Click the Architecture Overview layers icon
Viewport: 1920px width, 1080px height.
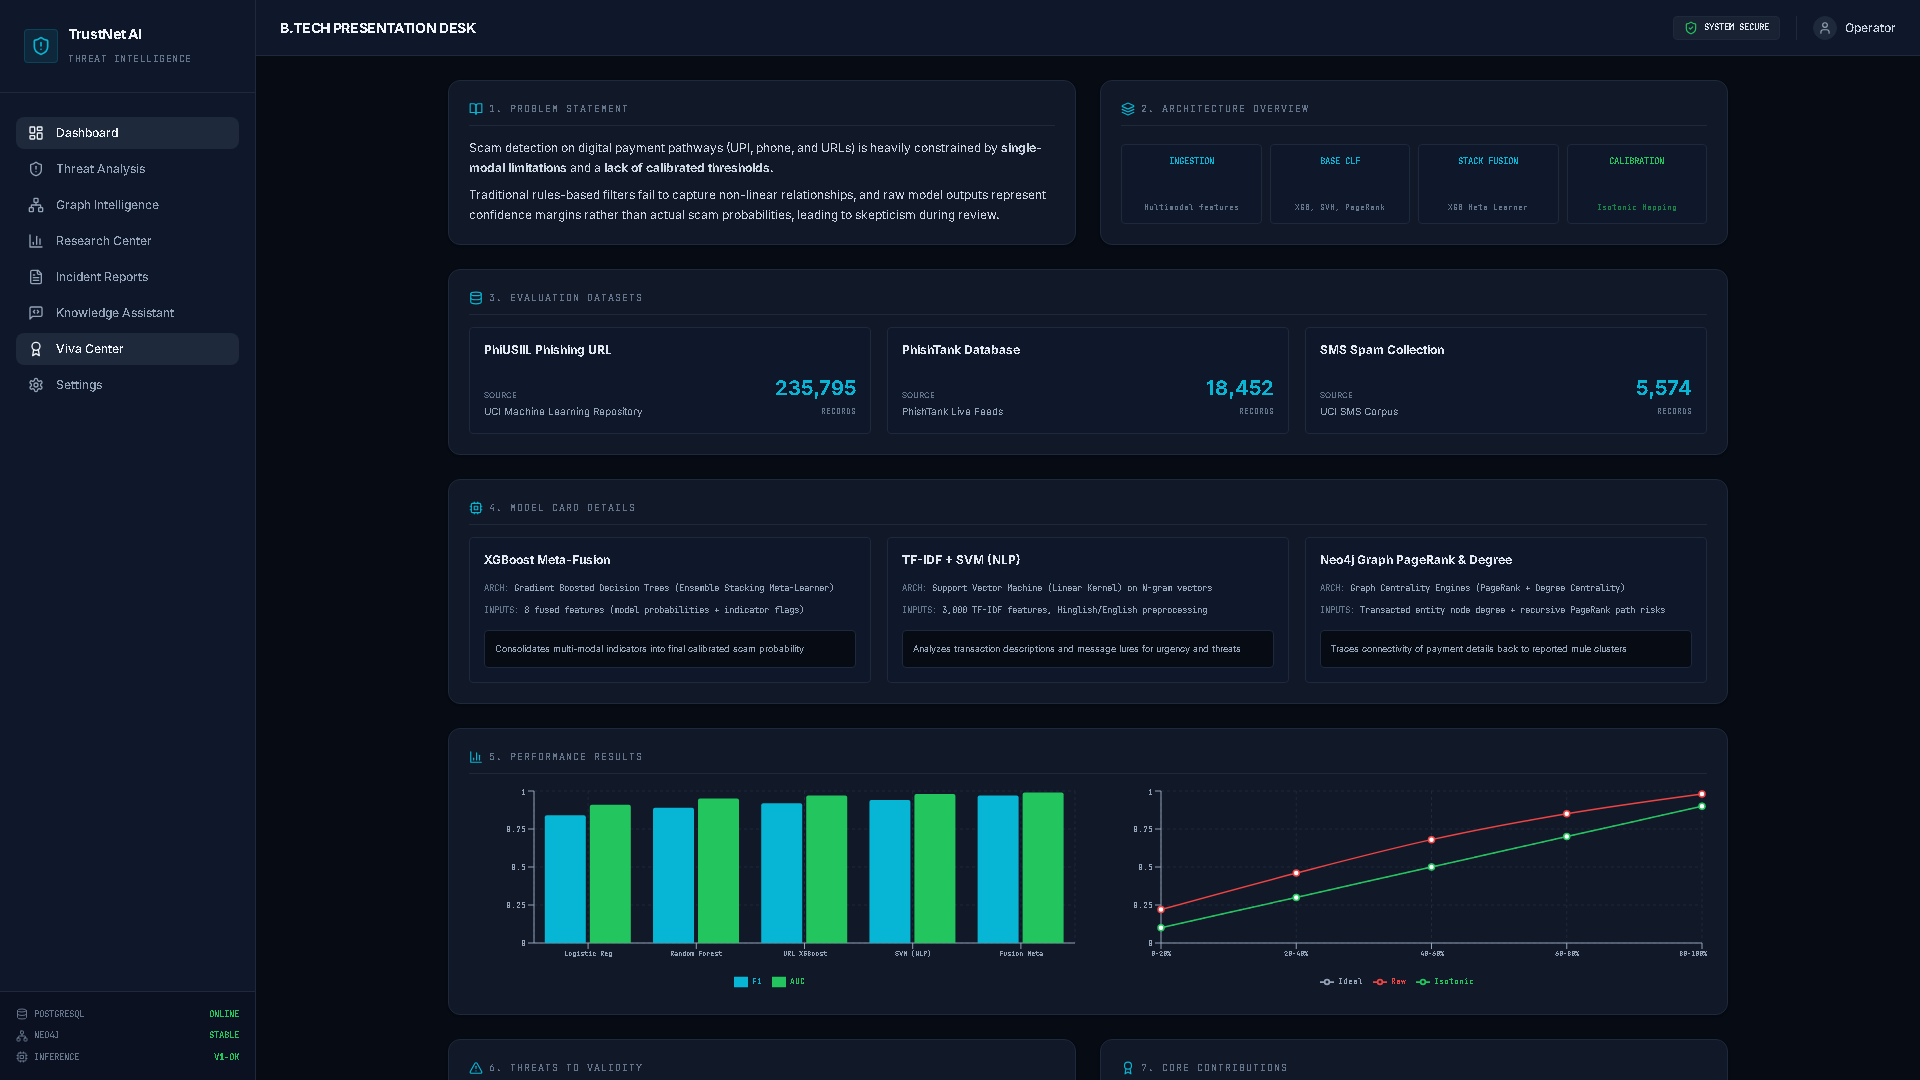tap(1128, 109)
